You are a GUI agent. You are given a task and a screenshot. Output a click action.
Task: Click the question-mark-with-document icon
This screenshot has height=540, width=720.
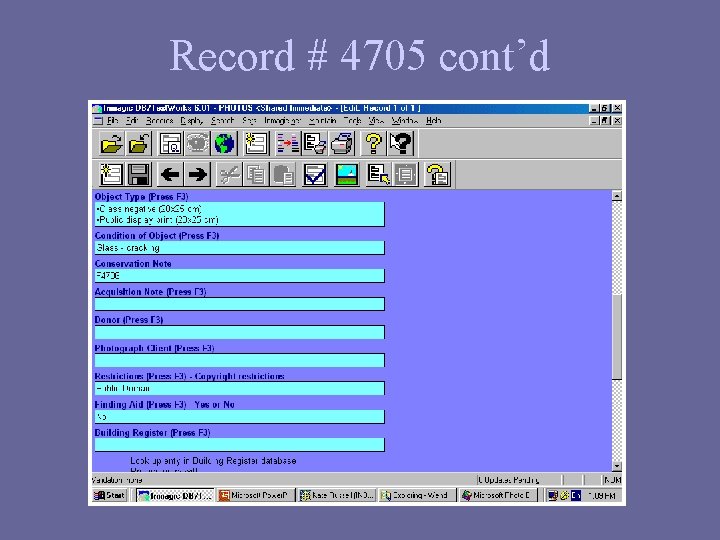(x=438, y=174)
